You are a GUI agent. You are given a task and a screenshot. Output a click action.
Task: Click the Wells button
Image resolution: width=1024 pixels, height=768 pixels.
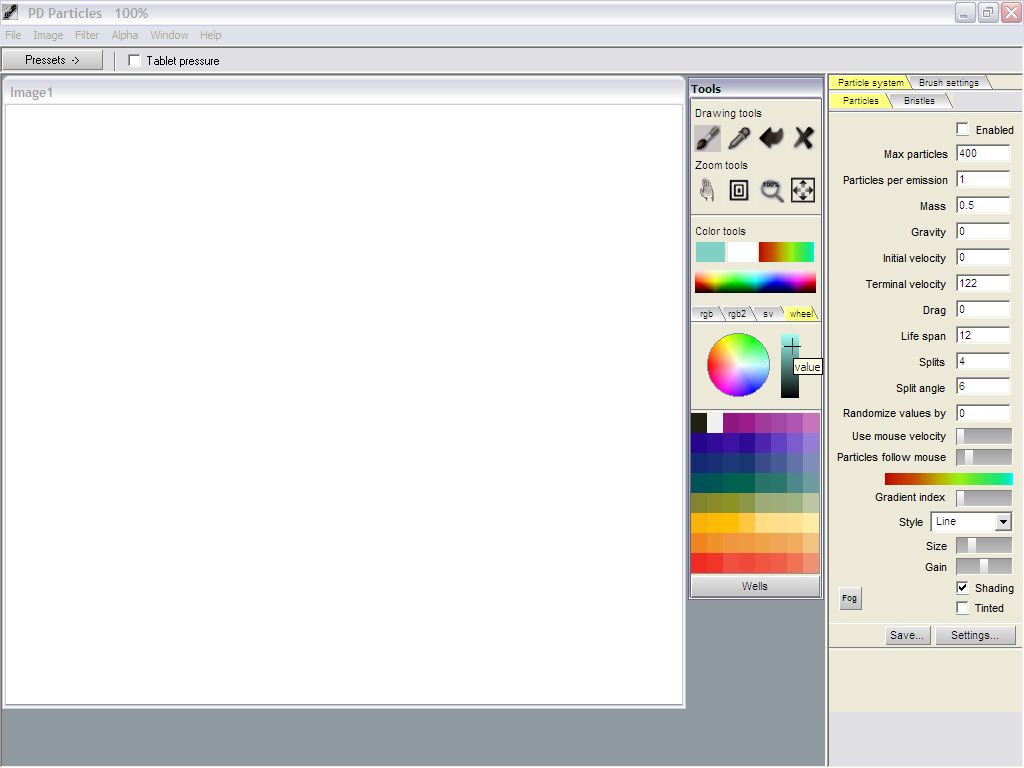pyautogui.click(x=755, y=586)
